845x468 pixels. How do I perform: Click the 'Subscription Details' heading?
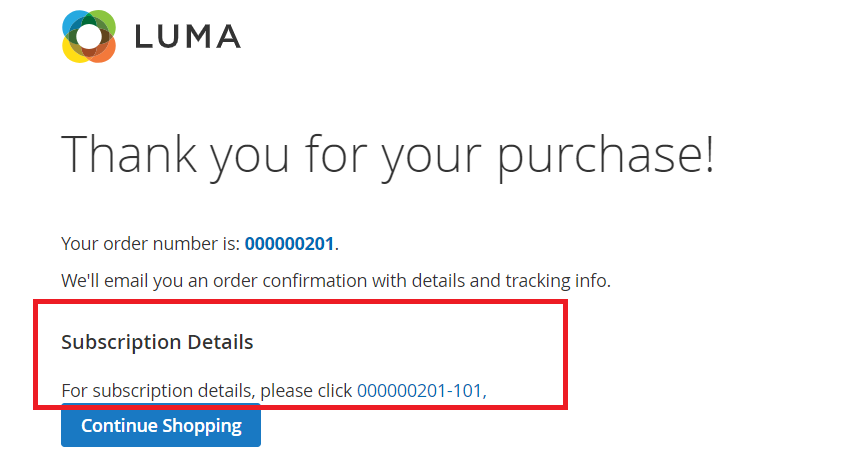(157, 342)
